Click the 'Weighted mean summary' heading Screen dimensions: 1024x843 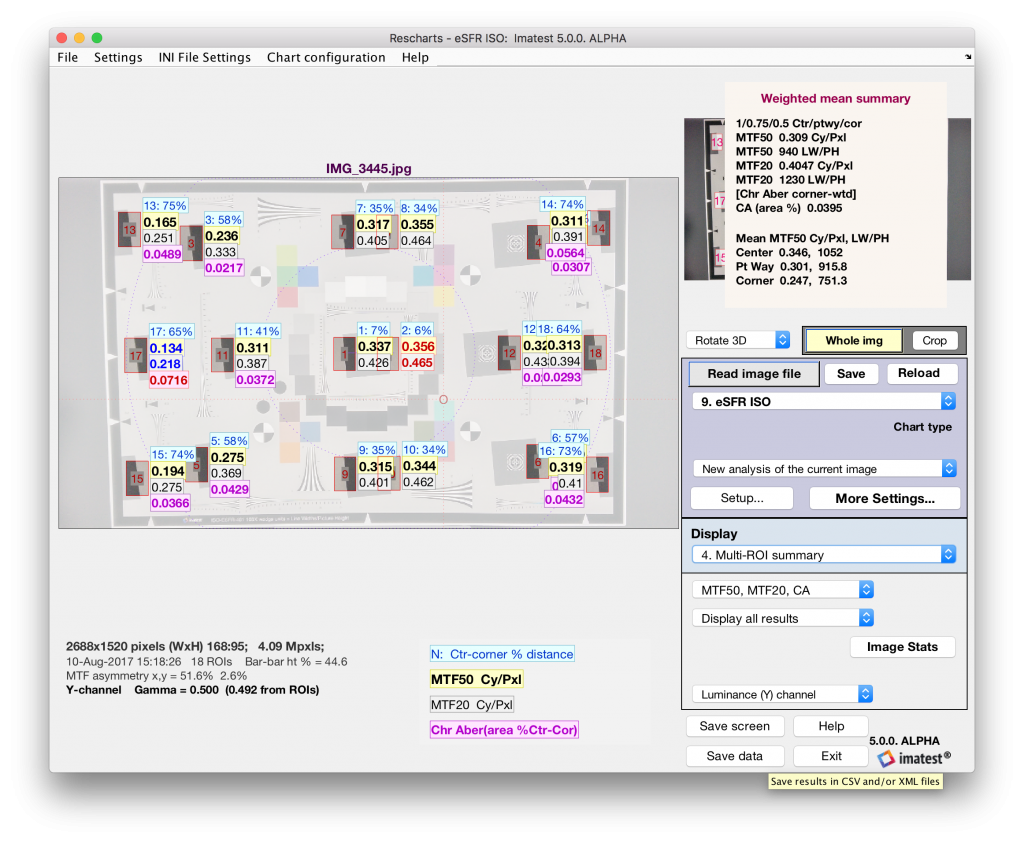835,99
